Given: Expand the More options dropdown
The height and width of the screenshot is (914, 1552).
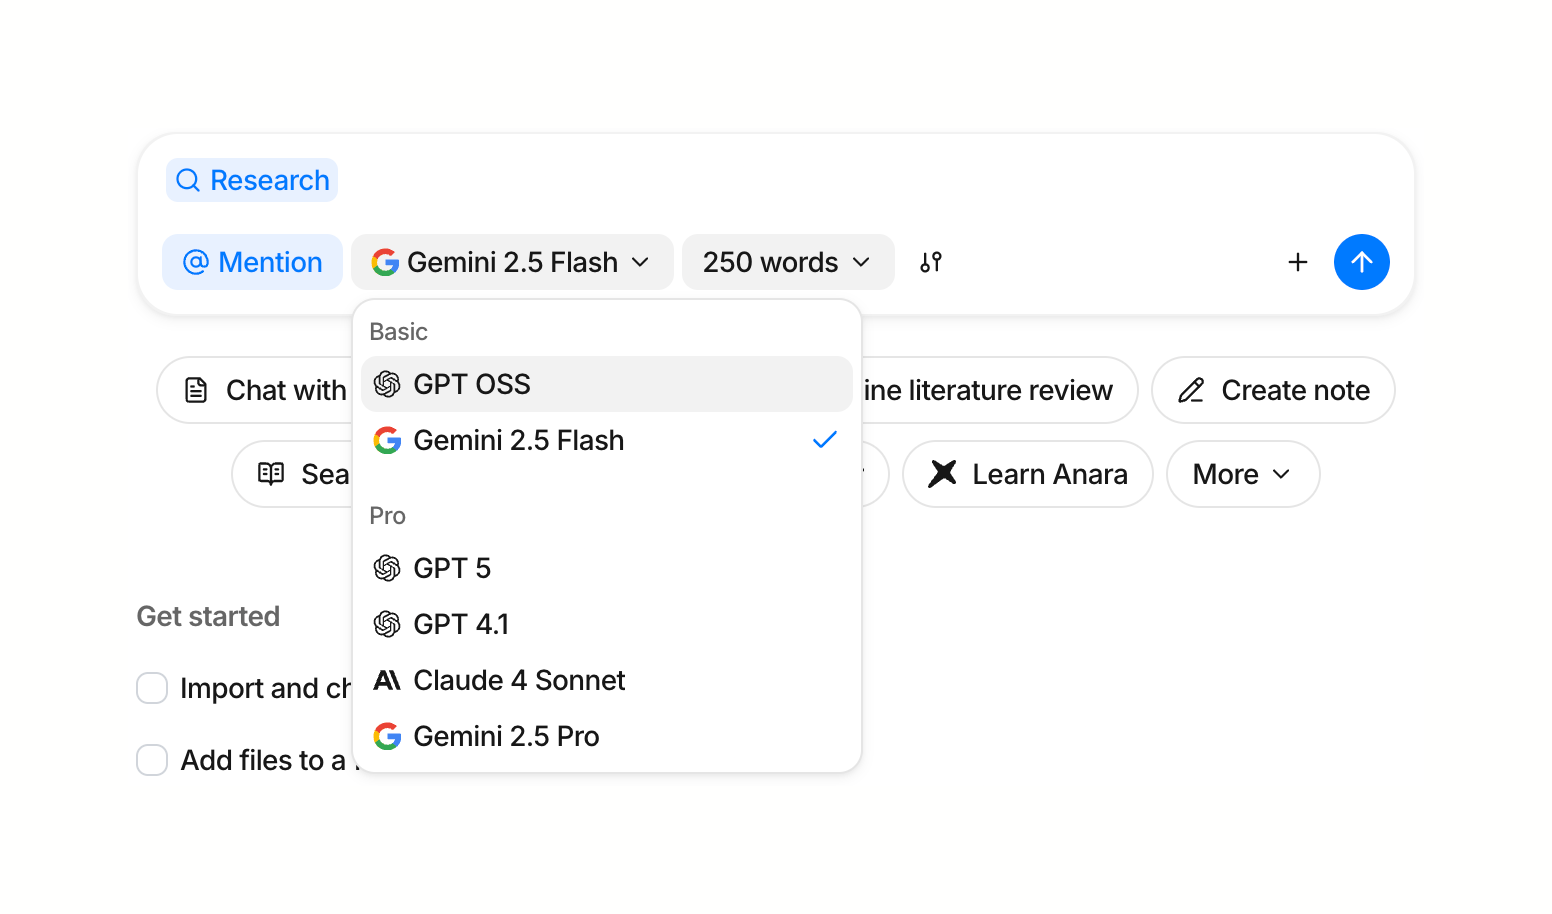Looking at the screenshot, I should point(1242,474).
